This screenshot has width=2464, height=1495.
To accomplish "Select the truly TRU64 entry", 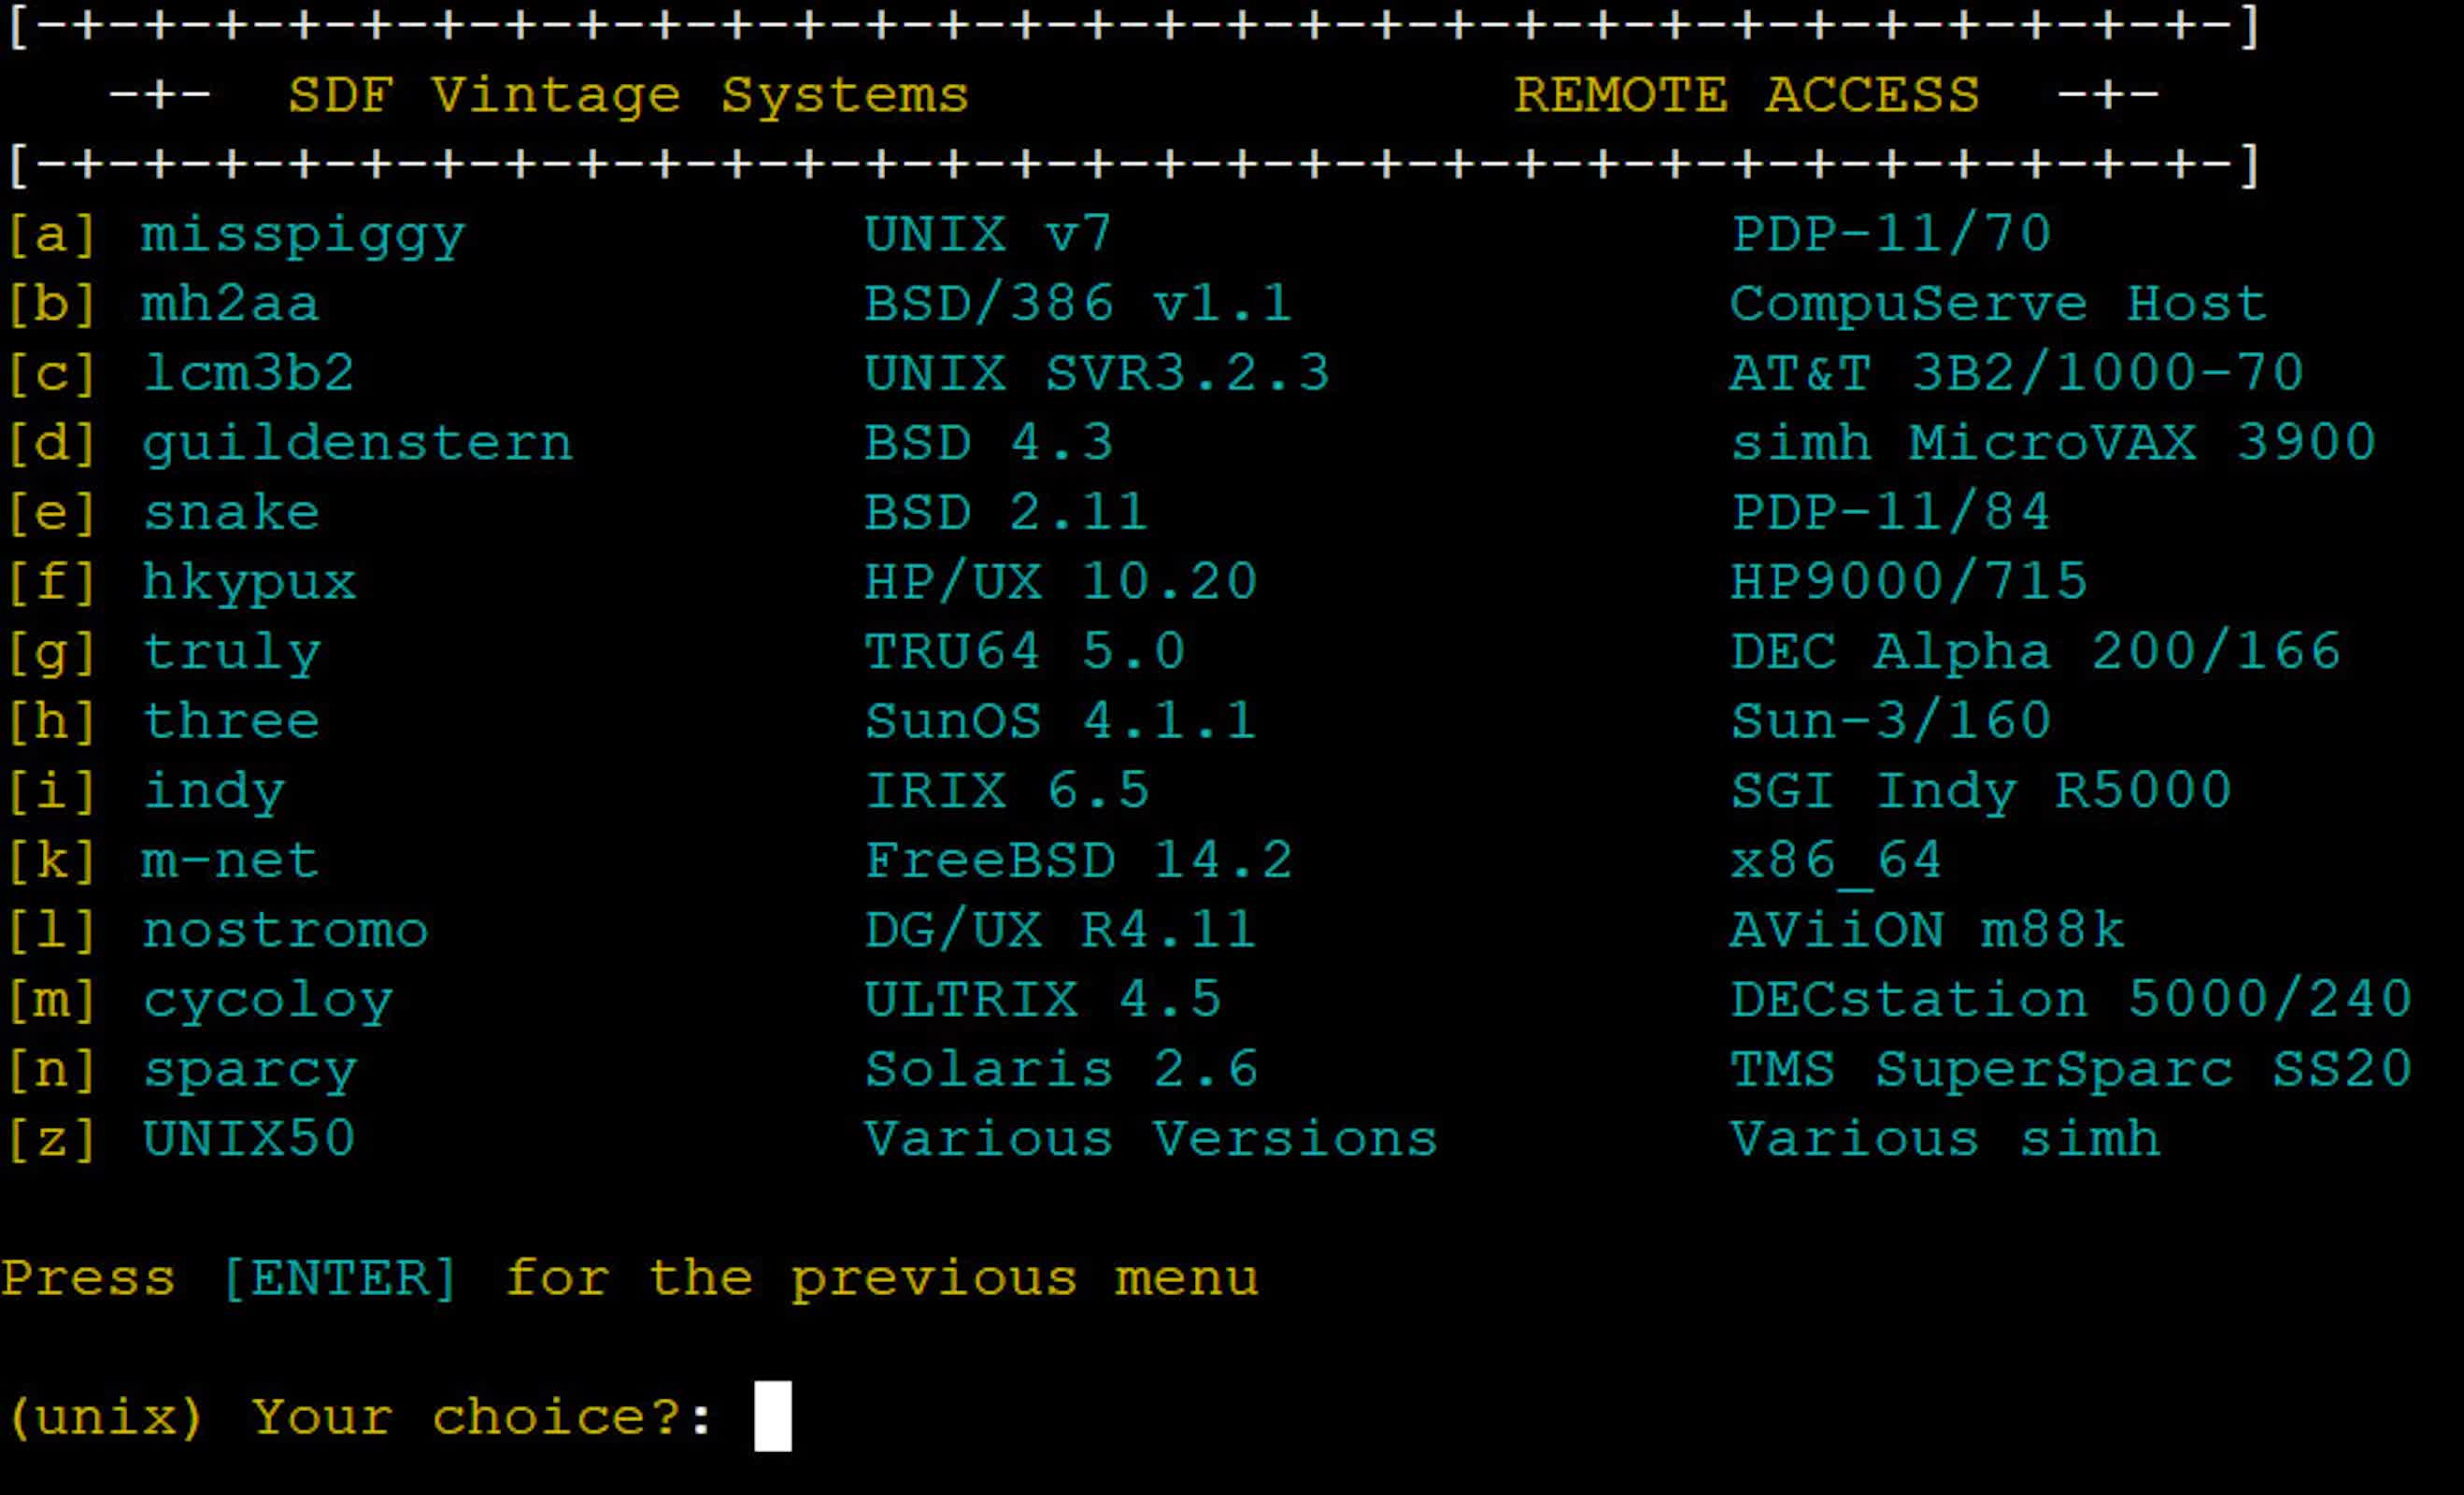I will pos(231,652).
